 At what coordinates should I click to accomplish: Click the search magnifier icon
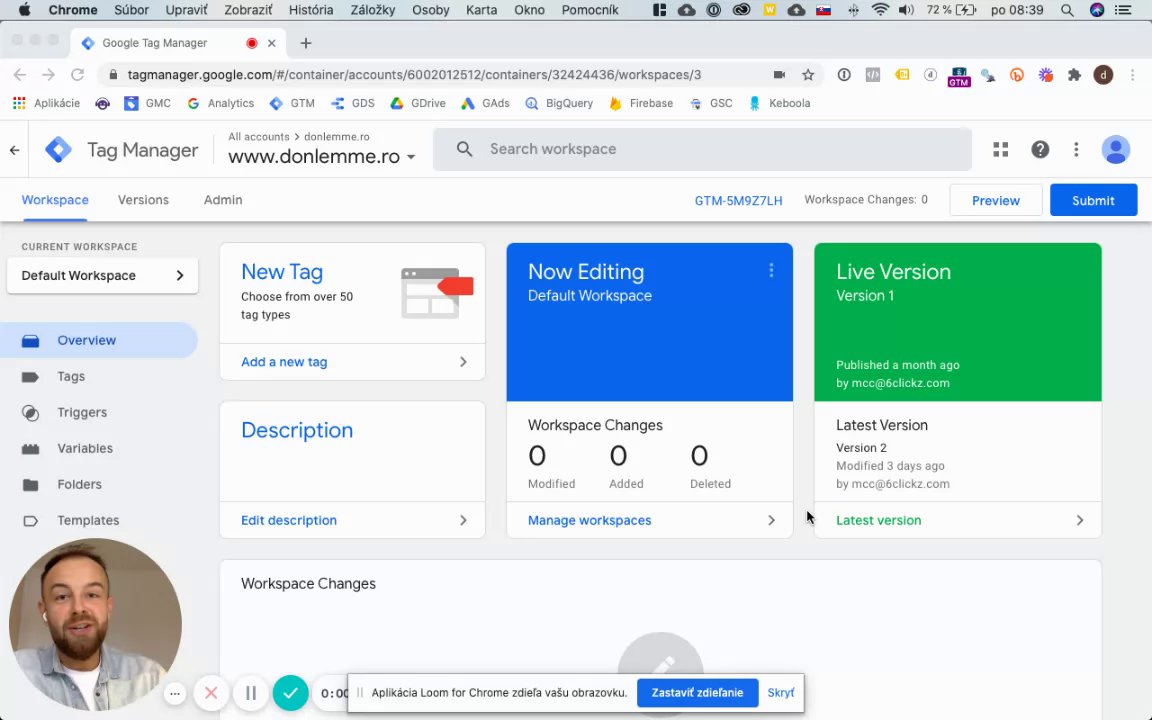tap(464, 149)
